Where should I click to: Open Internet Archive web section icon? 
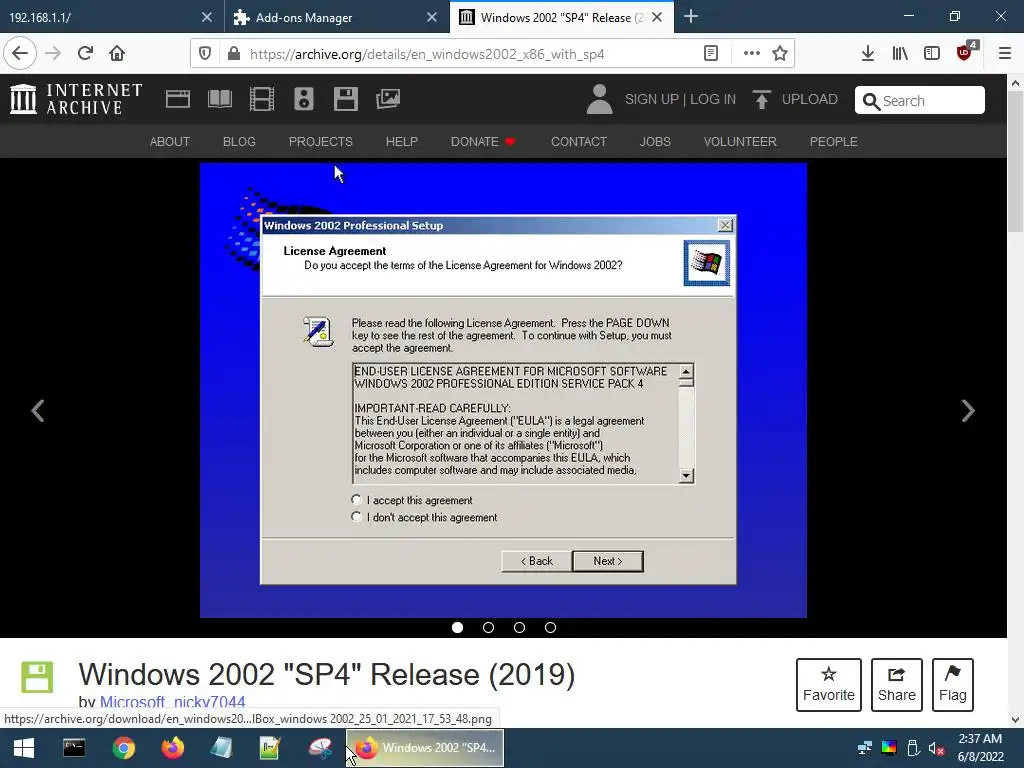click(x=178, y=99)
